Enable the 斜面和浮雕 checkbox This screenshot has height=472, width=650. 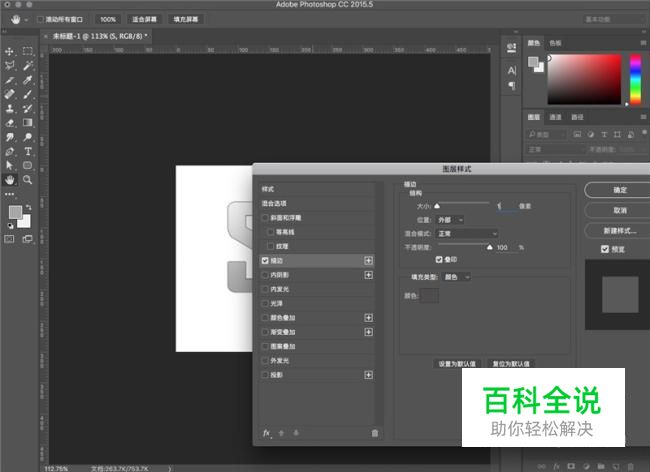tap(265, 218)
